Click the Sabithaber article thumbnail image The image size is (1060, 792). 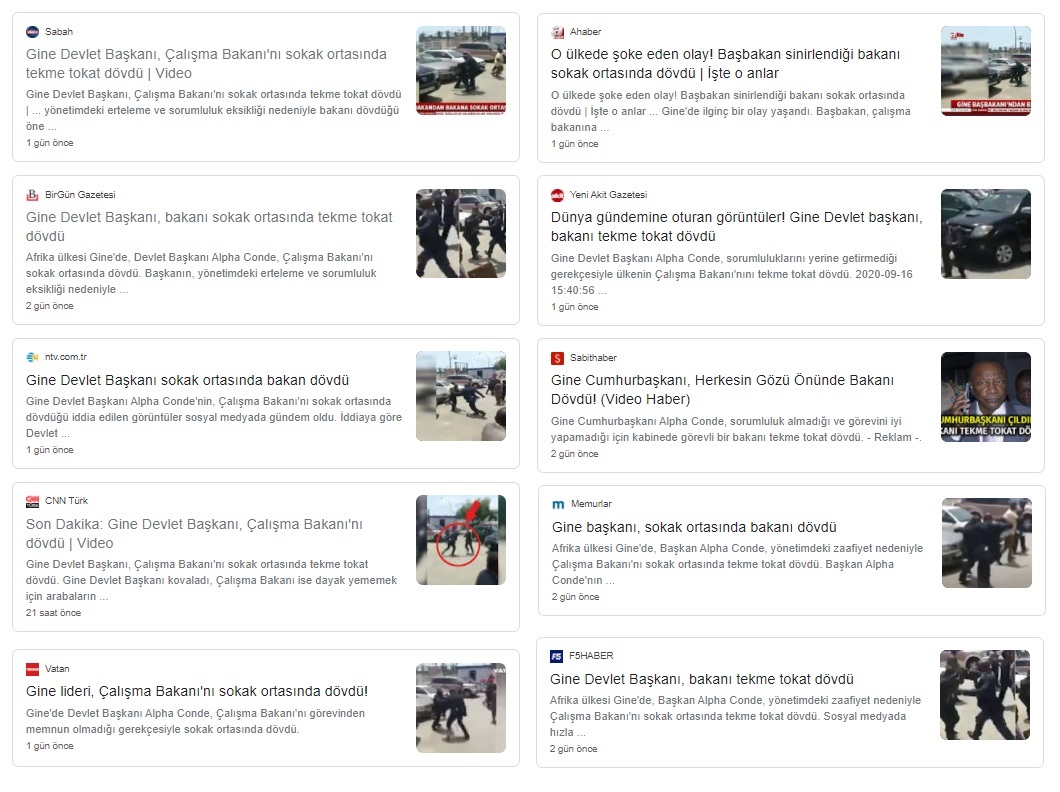pos(985,397)
